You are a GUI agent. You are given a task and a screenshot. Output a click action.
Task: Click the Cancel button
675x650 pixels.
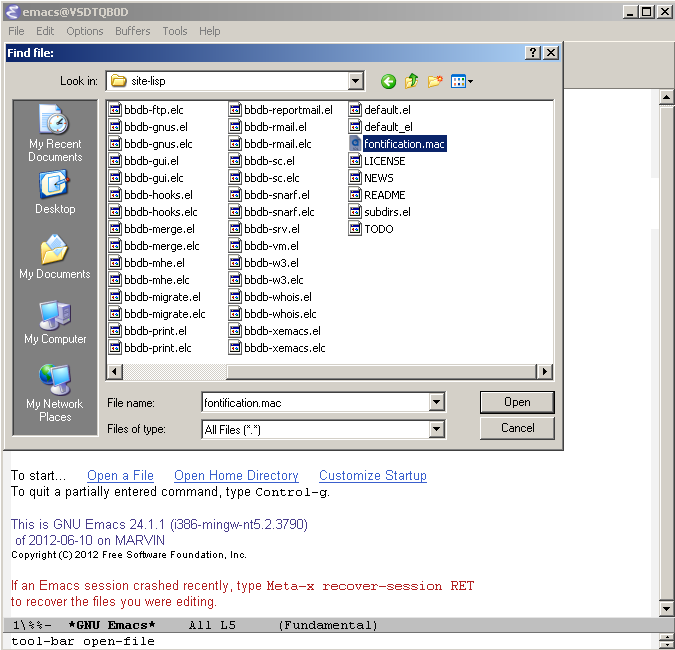click(x=517, y=428)
